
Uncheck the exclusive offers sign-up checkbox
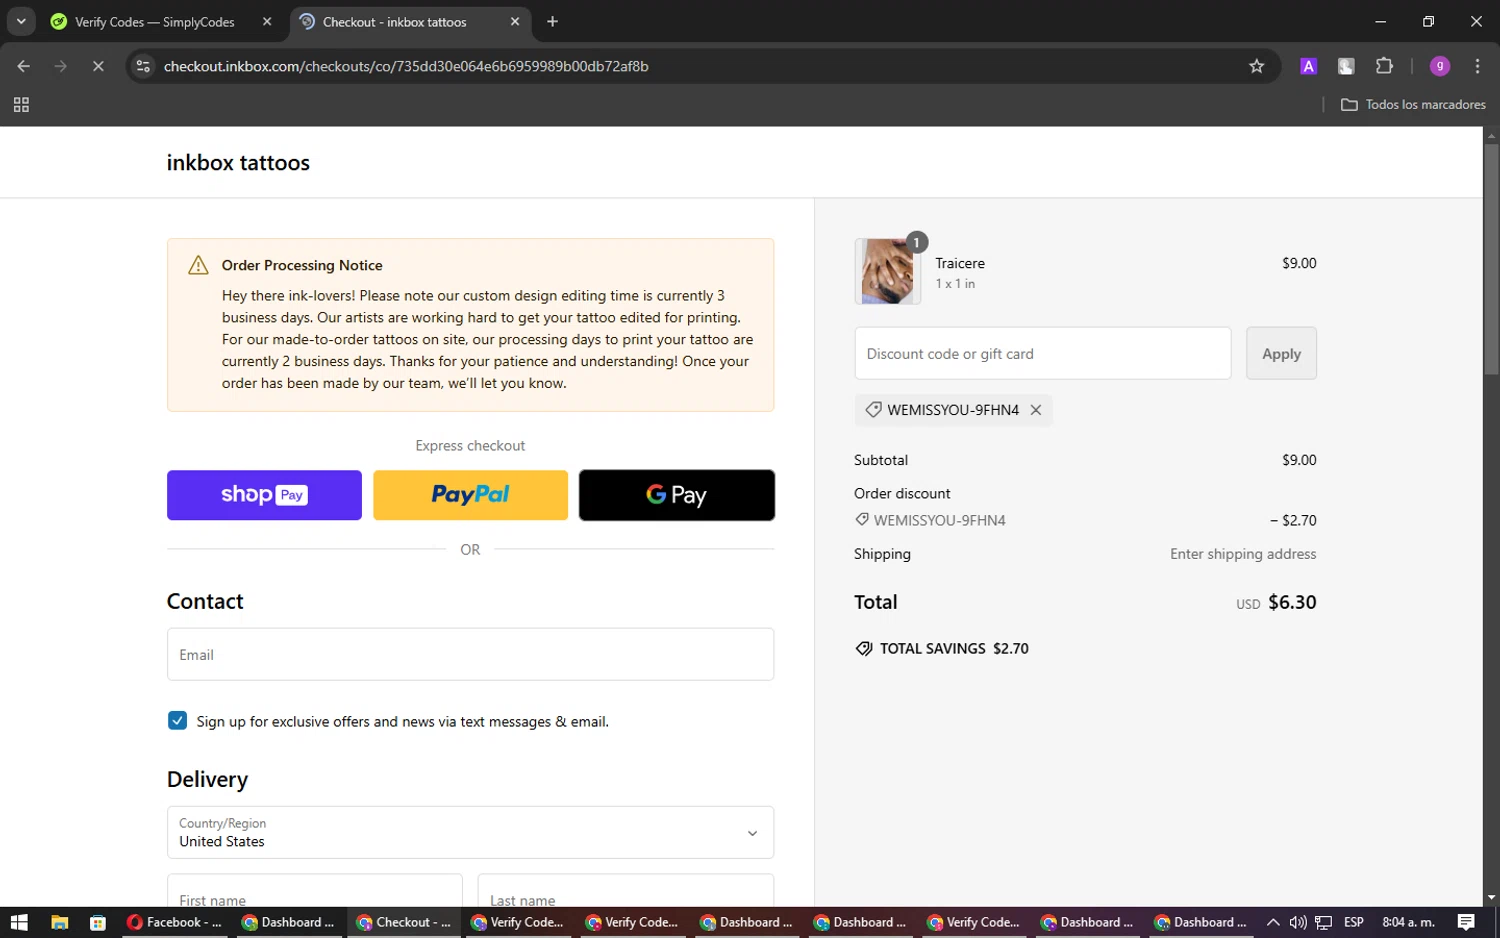click(178, 720)
